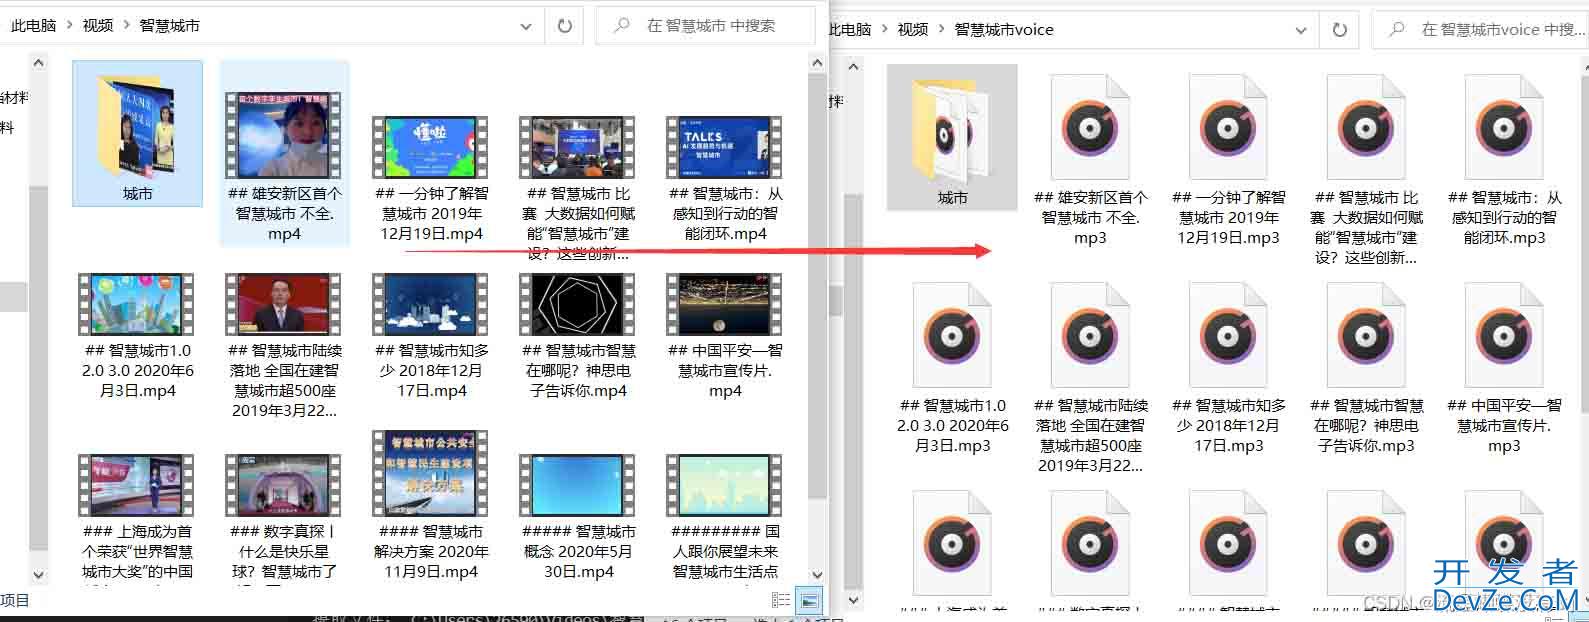Select 智慧城市1.0 2.0 3.0 2020年6月3日.mp4 thumbnail
The width and height of the screenshot is (1589, 622).
(x=137, y=304)
